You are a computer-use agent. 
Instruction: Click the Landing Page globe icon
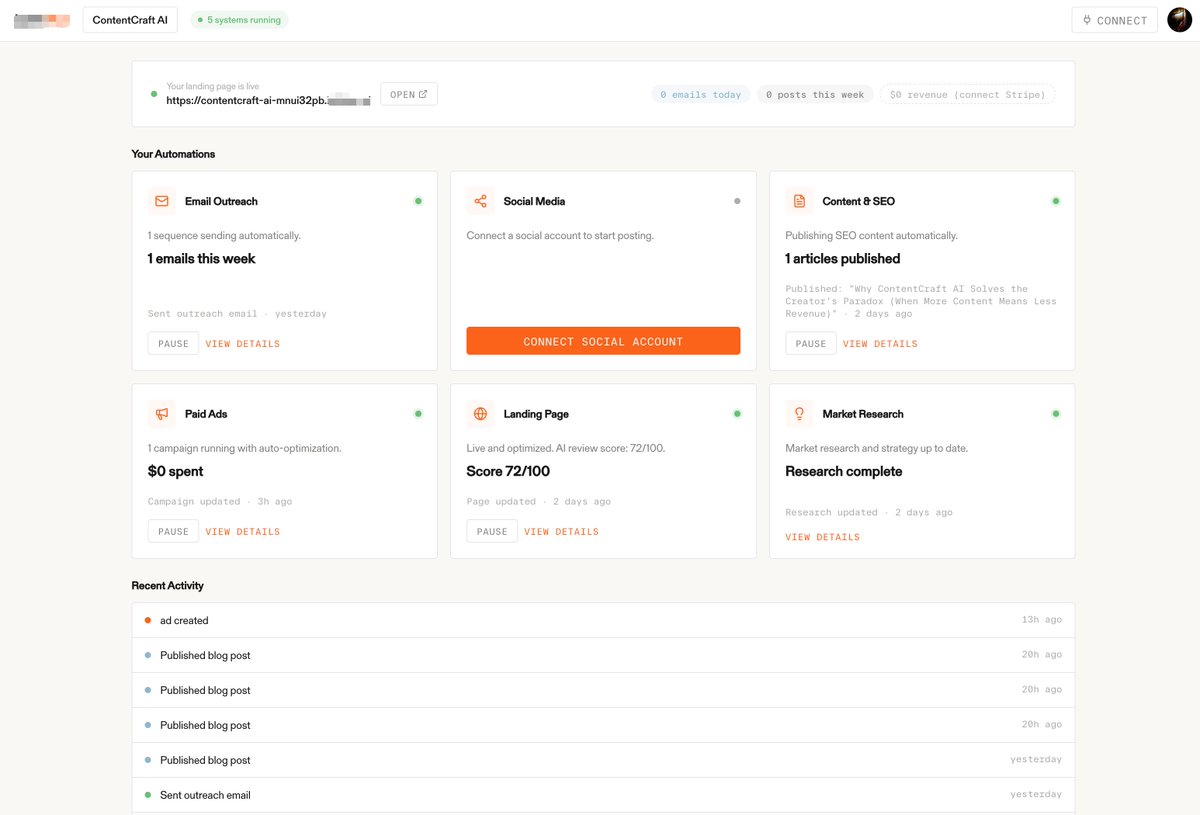point(481,414)
